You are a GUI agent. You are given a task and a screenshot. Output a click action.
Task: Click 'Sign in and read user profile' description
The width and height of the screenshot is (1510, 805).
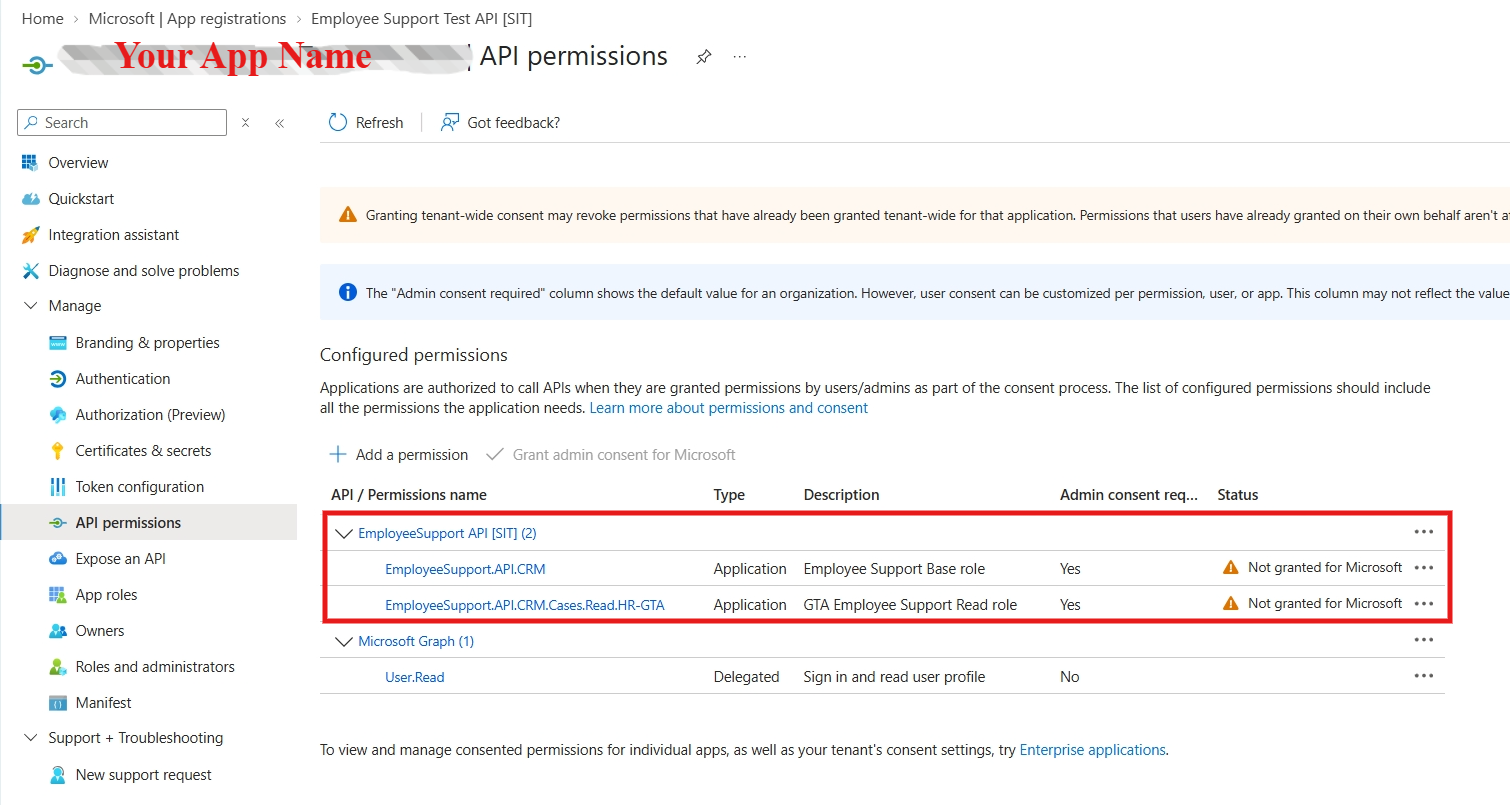(894, 677)
